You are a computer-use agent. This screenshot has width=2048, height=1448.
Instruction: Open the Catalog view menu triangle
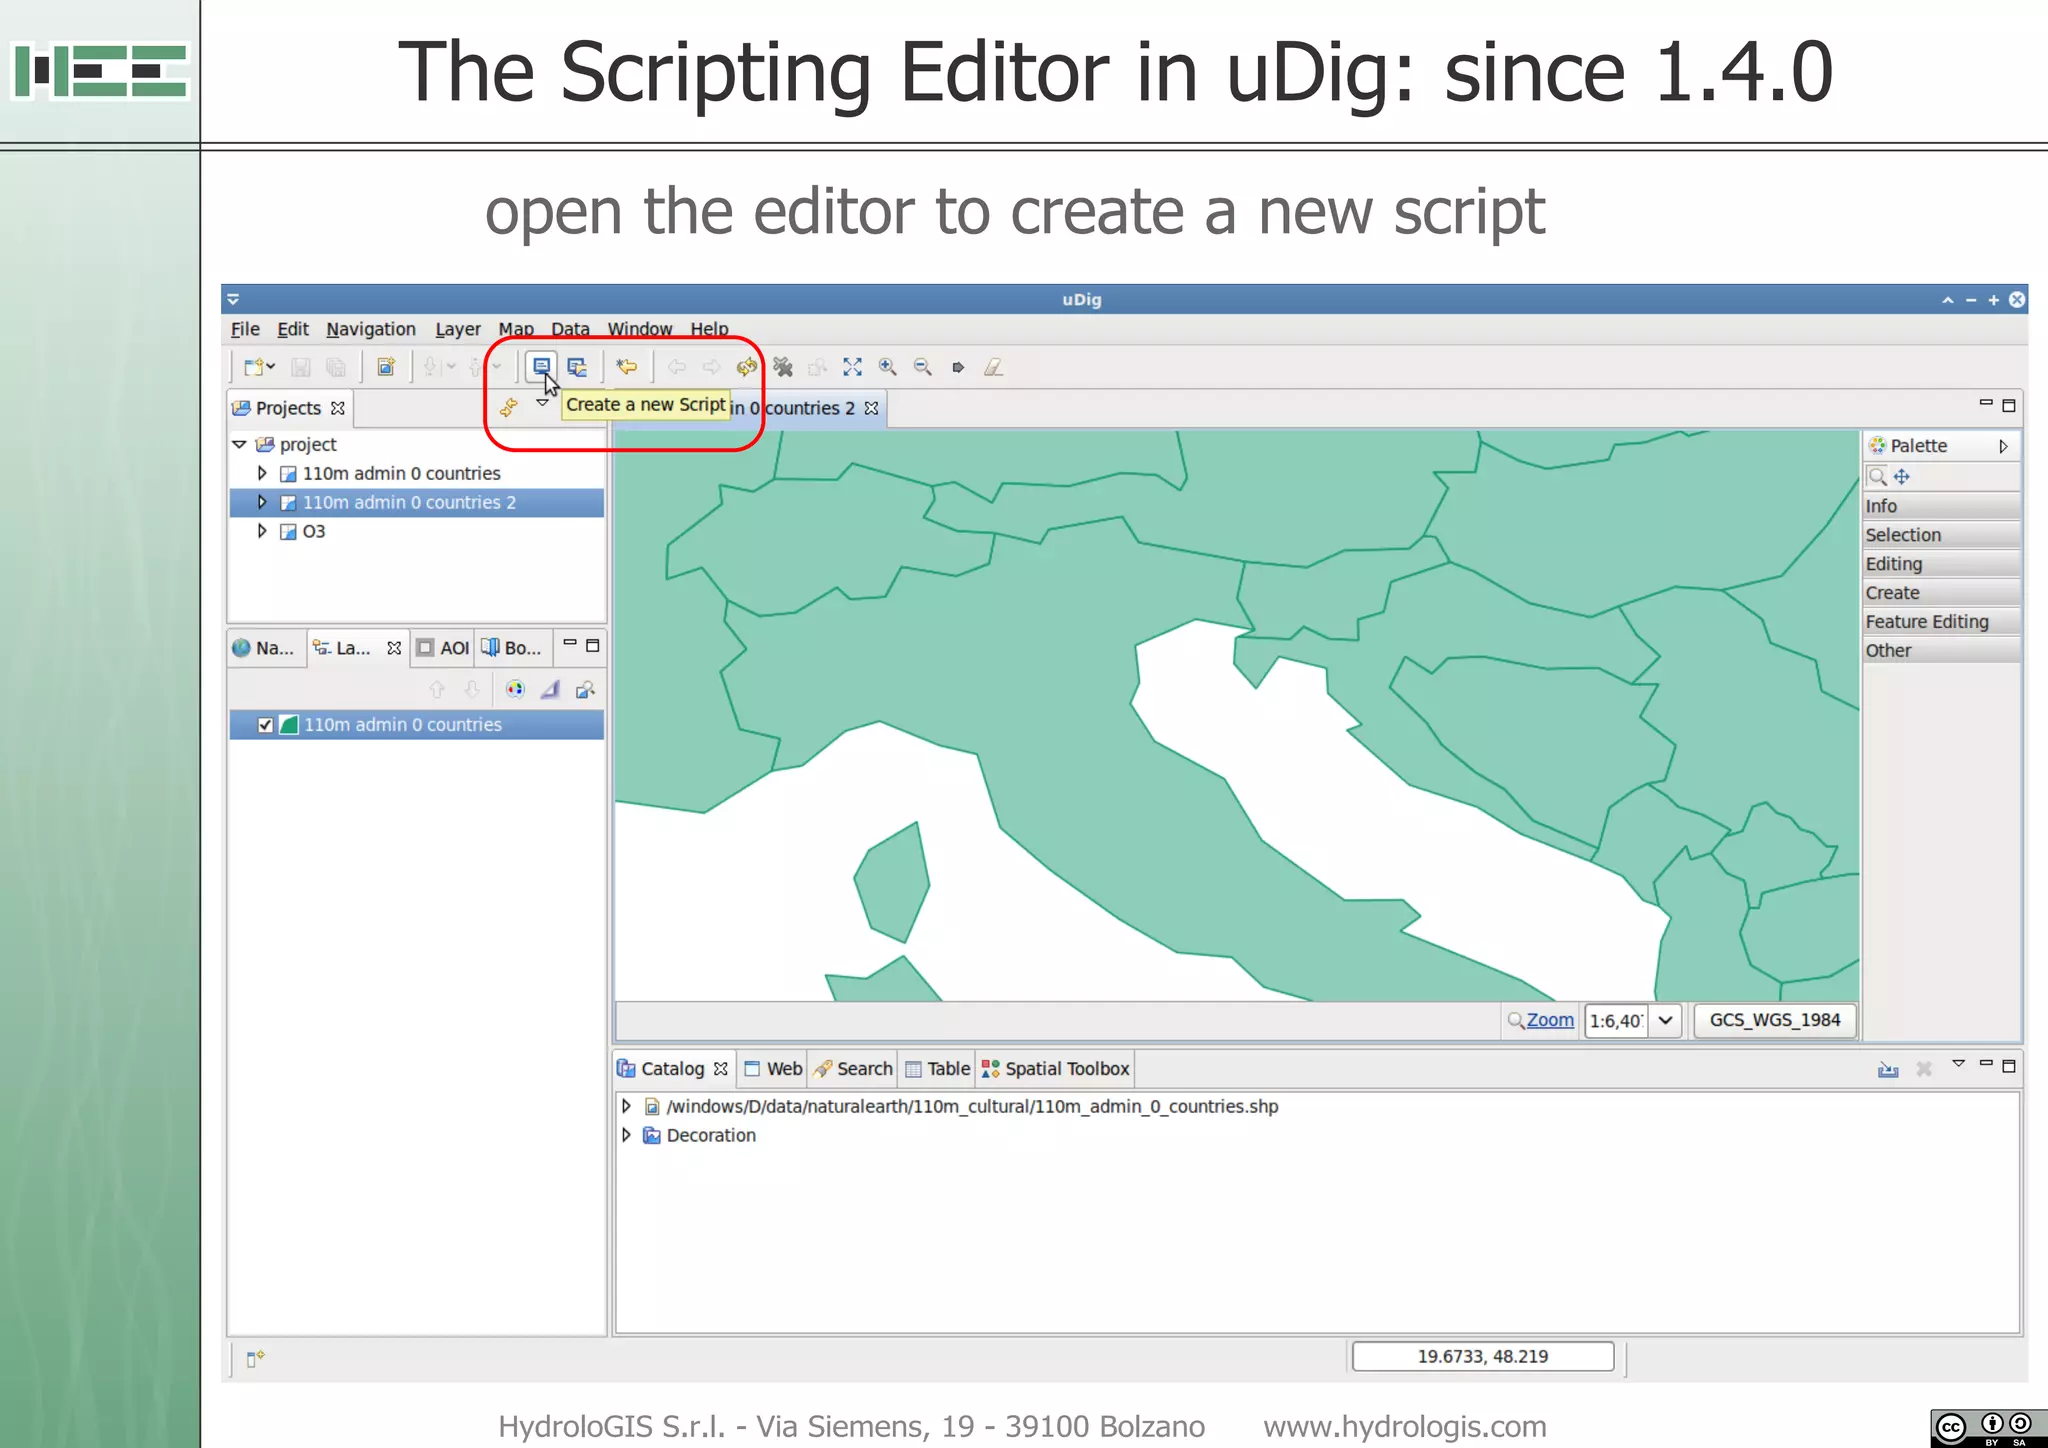[1959, 1064]
